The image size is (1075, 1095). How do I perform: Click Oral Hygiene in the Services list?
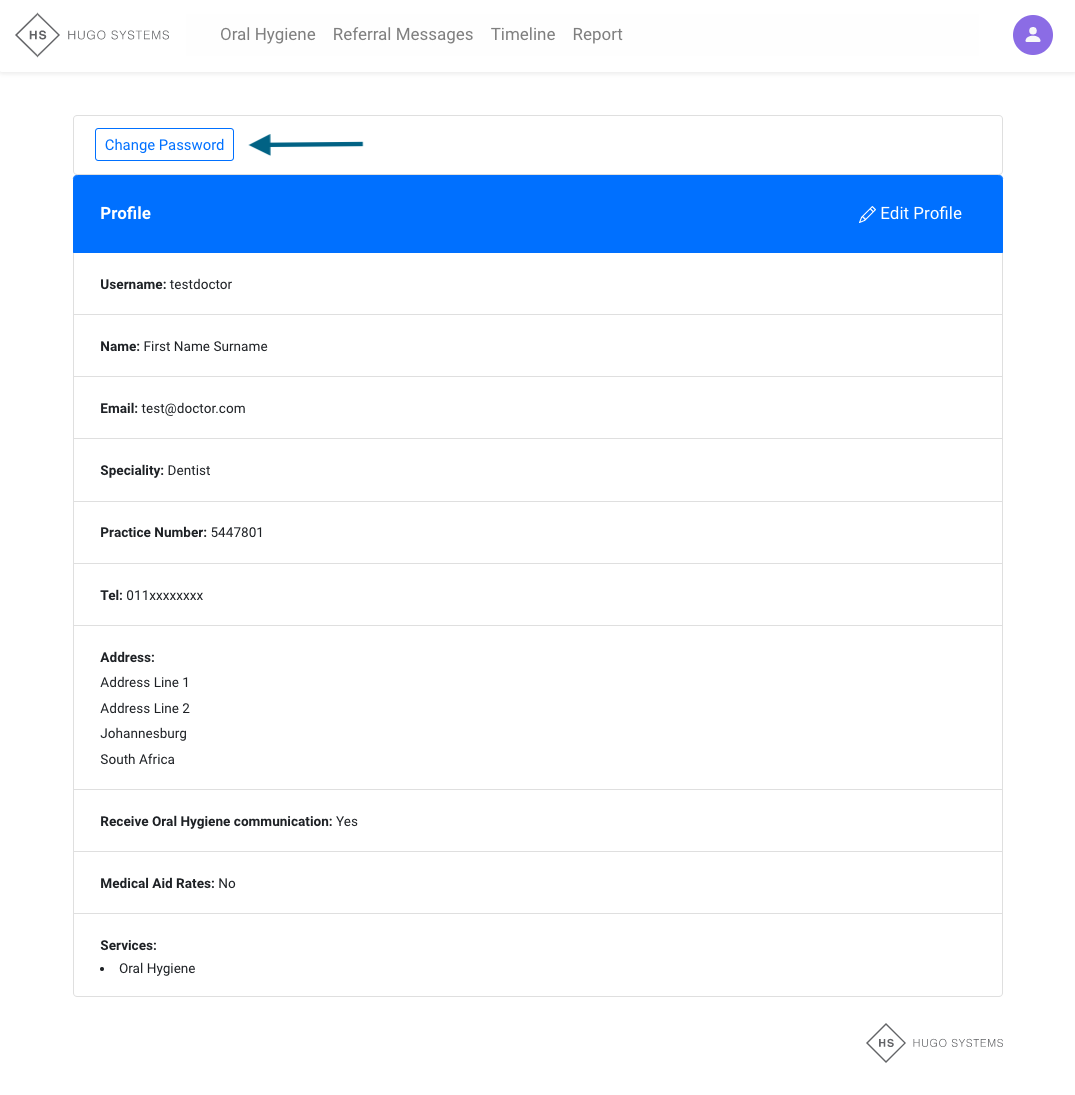pyautogui.click(x=157, y=969)
